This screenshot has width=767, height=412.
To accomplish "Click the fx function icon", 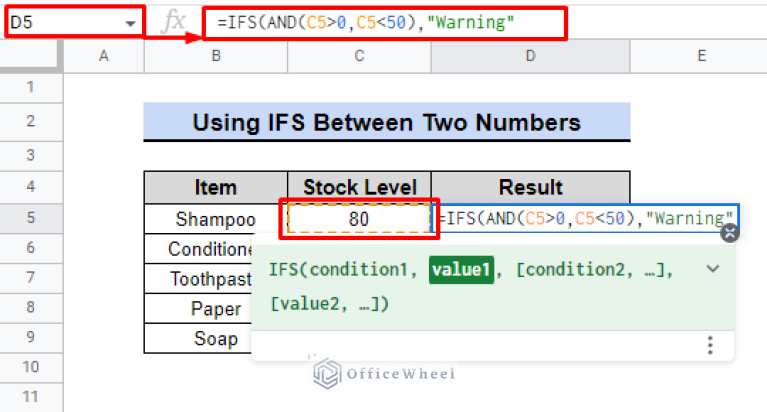I will tap(173, 21).
